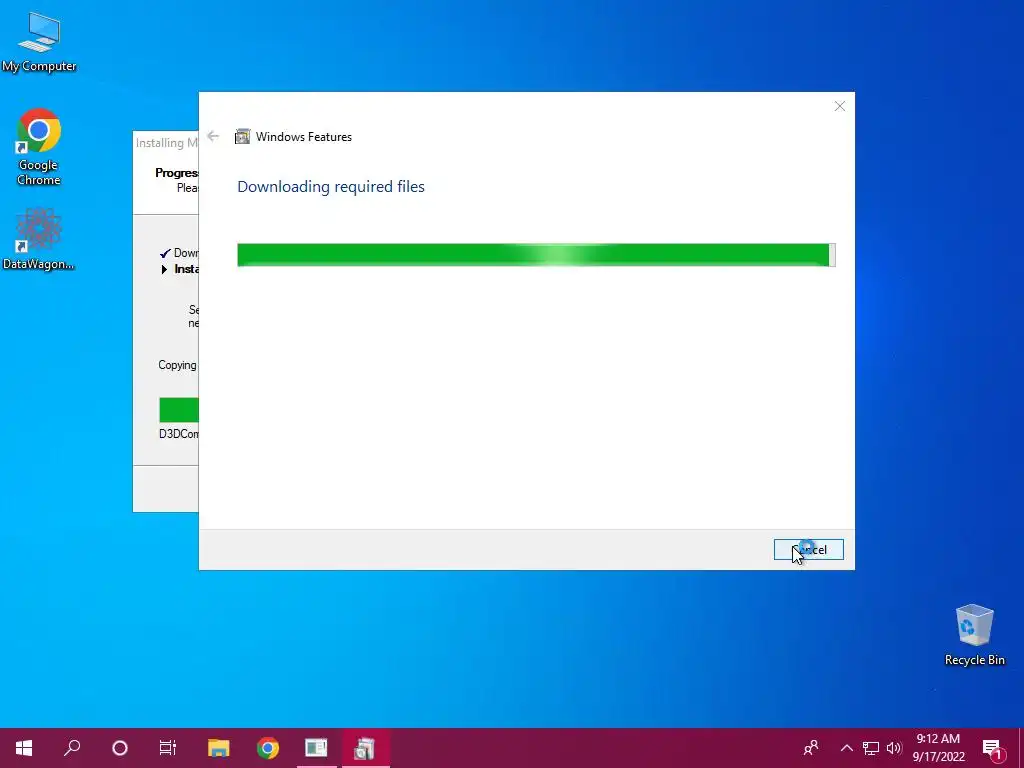Screen dimensions: 1024x768
Task: Open the volume control tray icon
Action: click(x=894, y=748)
